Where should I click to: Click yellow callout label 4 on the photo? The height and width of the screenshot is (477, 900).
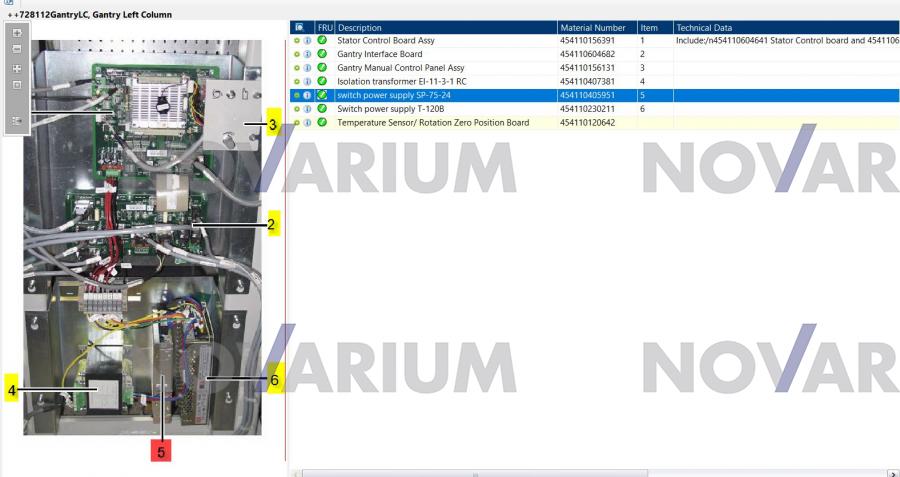[13, 390]
